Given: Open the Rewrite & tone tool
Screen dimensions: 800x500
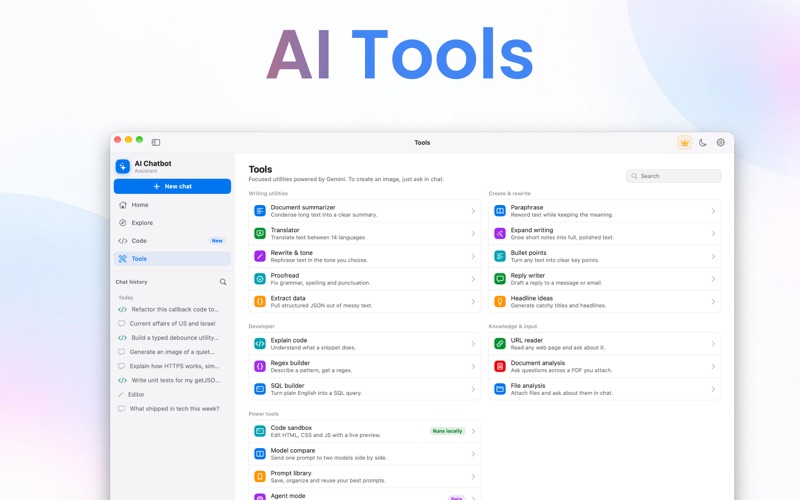Looking at the screenshot, I should coord(365,256).
